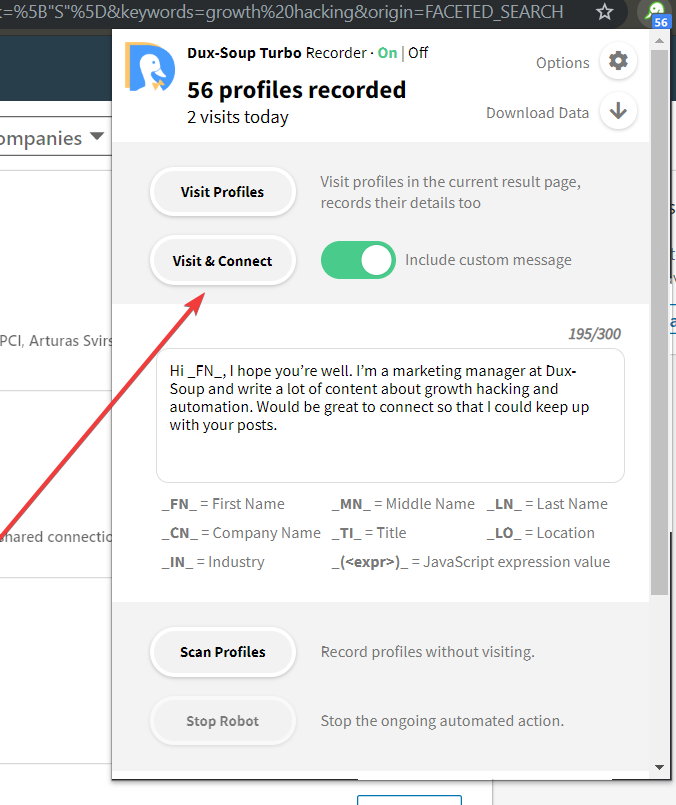Click the Scan Profiles button
Screen dimensions: 676x805
(x=222, y=652)
